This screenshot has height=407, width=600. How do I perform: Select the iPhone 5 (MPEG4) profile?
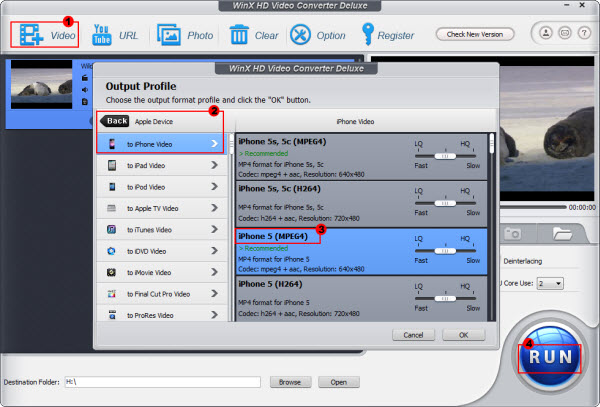pyautogui.click(x=361, y=252)
